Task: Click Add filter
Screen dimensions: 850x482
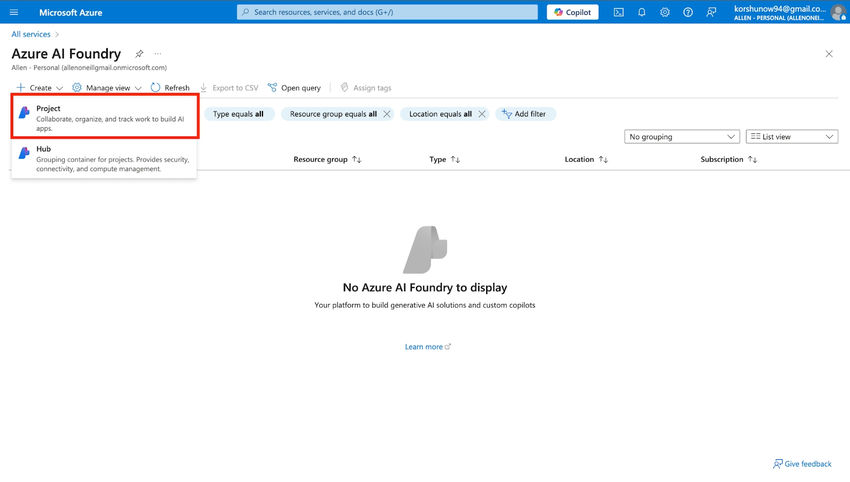Action: point(524,114)
